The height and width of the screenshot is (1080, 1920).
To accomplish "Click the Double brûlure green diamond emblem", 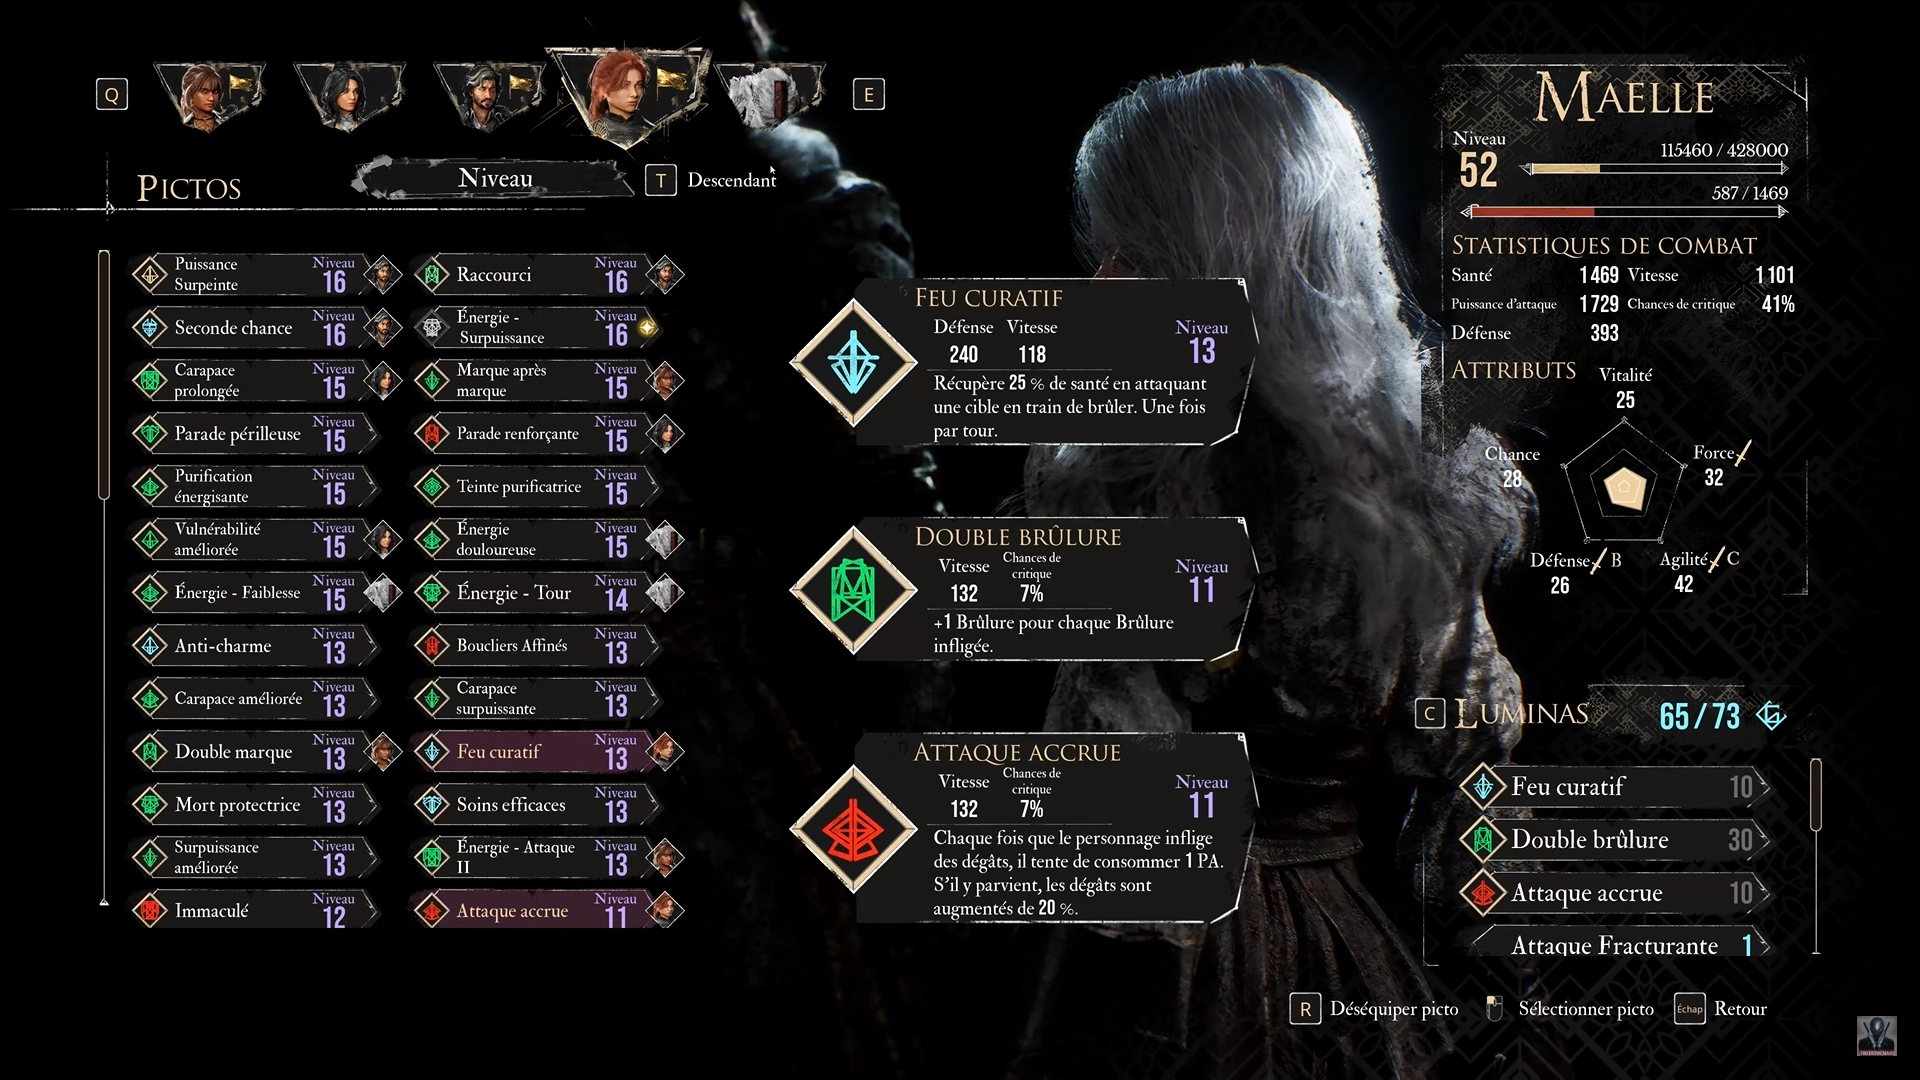I will 853,589.
